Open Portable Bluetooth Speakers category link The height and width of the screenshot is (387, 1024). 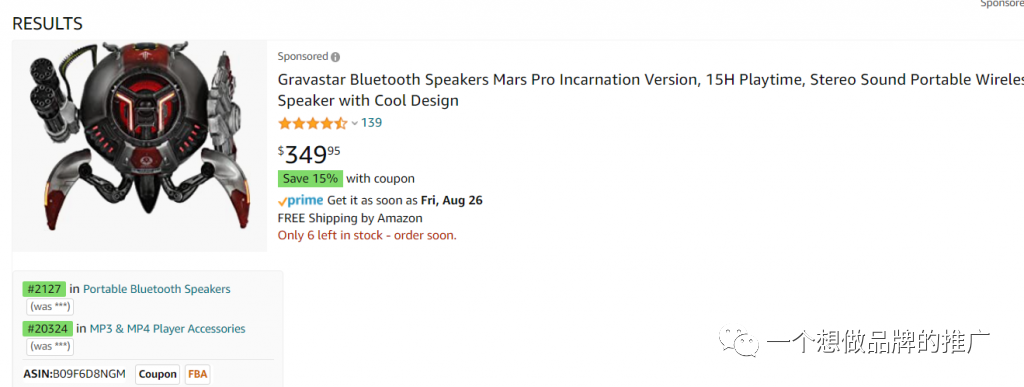157,288
